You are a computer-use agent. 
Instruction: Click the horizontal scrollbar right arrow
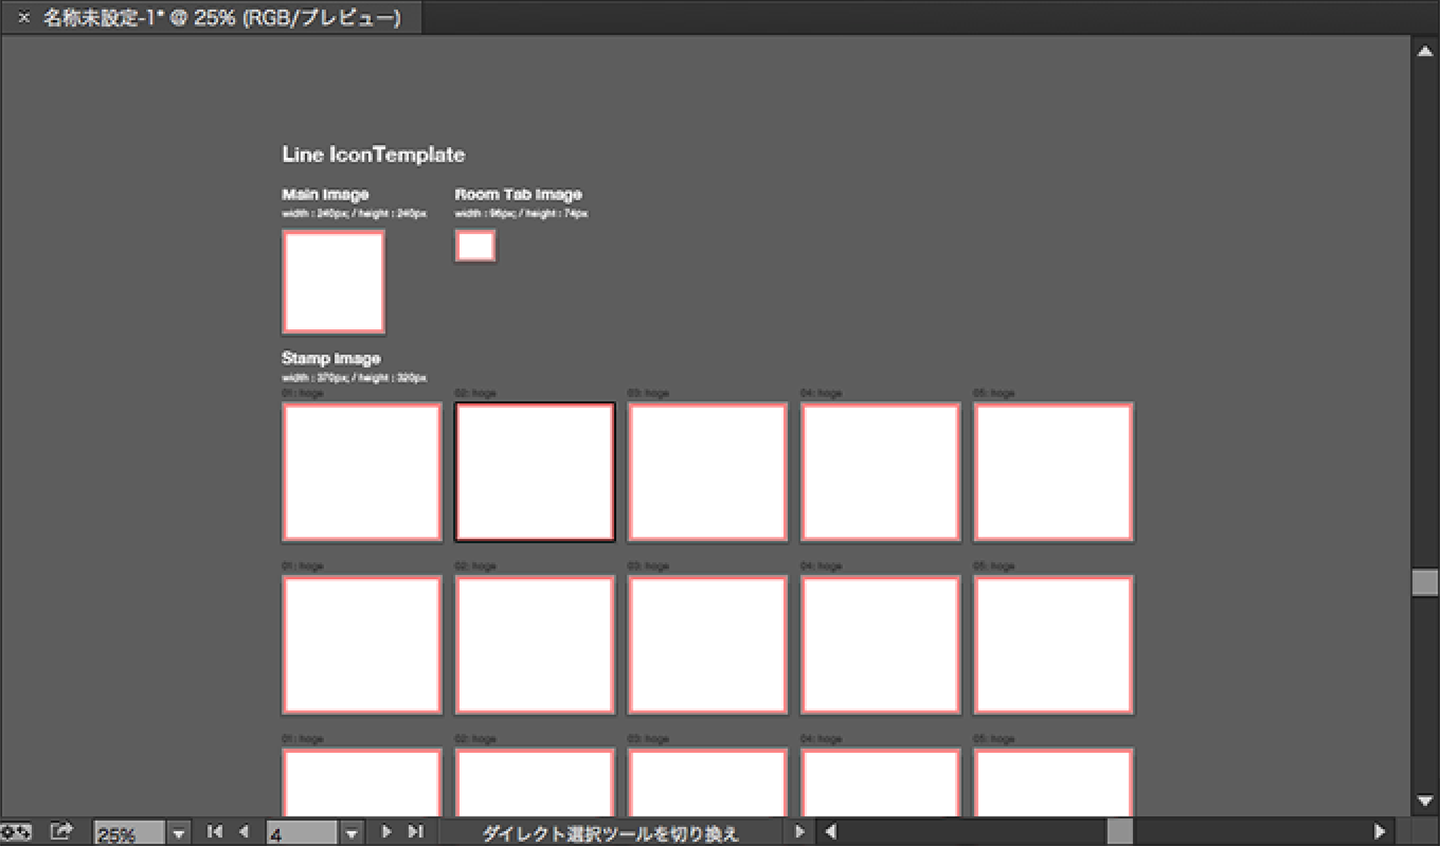click(1380, 831)
